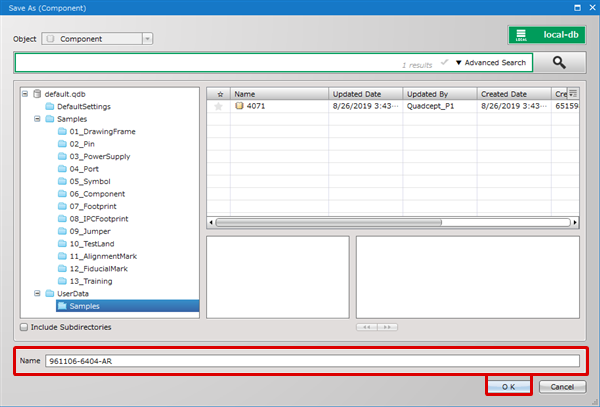This screenshot has width=600, height=407.
Task: Click the Cancel button
Action: (x=562, y=386)
